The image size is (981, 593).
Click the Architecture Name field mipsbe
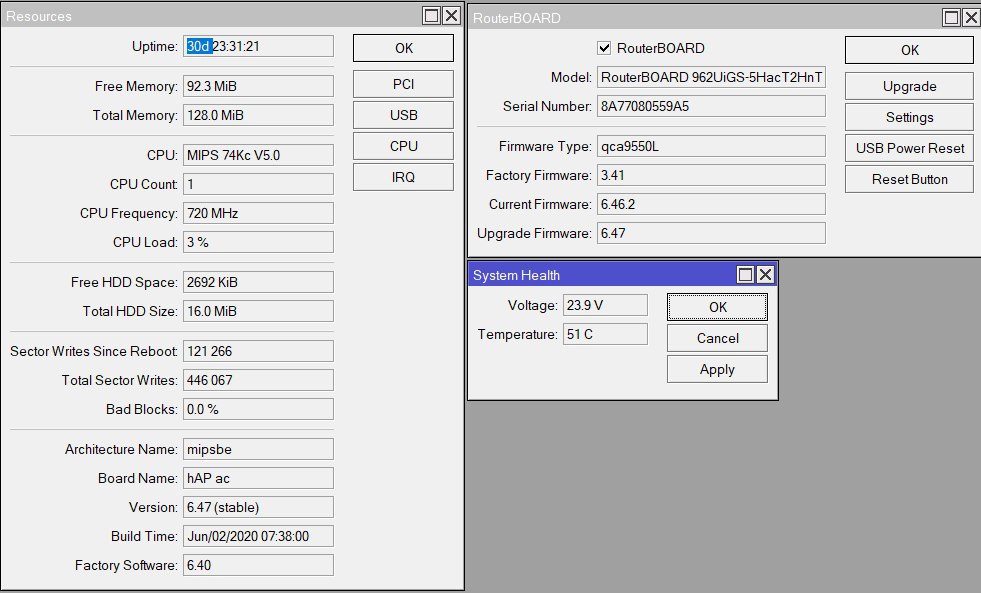click(x=258, y=449)
